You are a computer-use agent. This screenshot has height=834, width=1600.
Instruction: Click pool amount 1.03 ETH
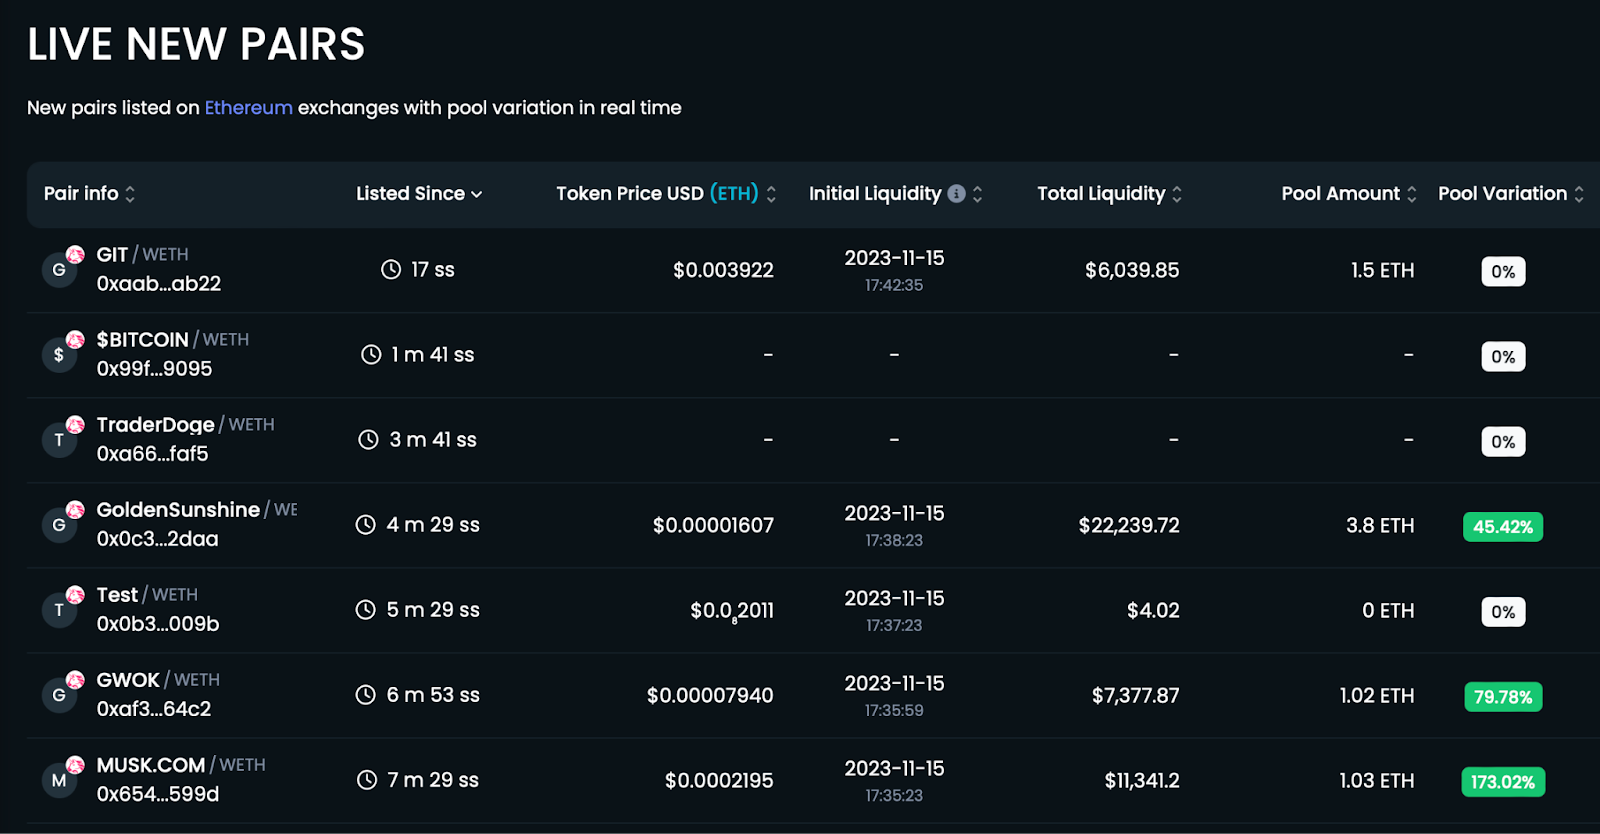(1377, 780)
